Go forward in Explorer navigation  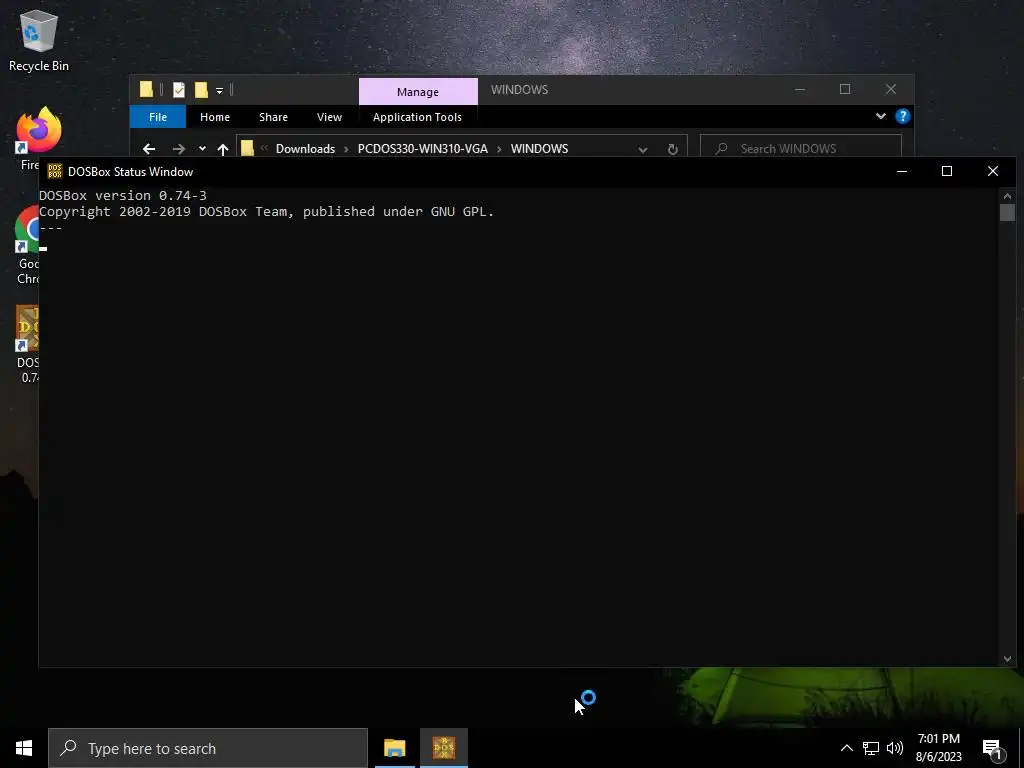pyautogui.click(x=178, y=149)
